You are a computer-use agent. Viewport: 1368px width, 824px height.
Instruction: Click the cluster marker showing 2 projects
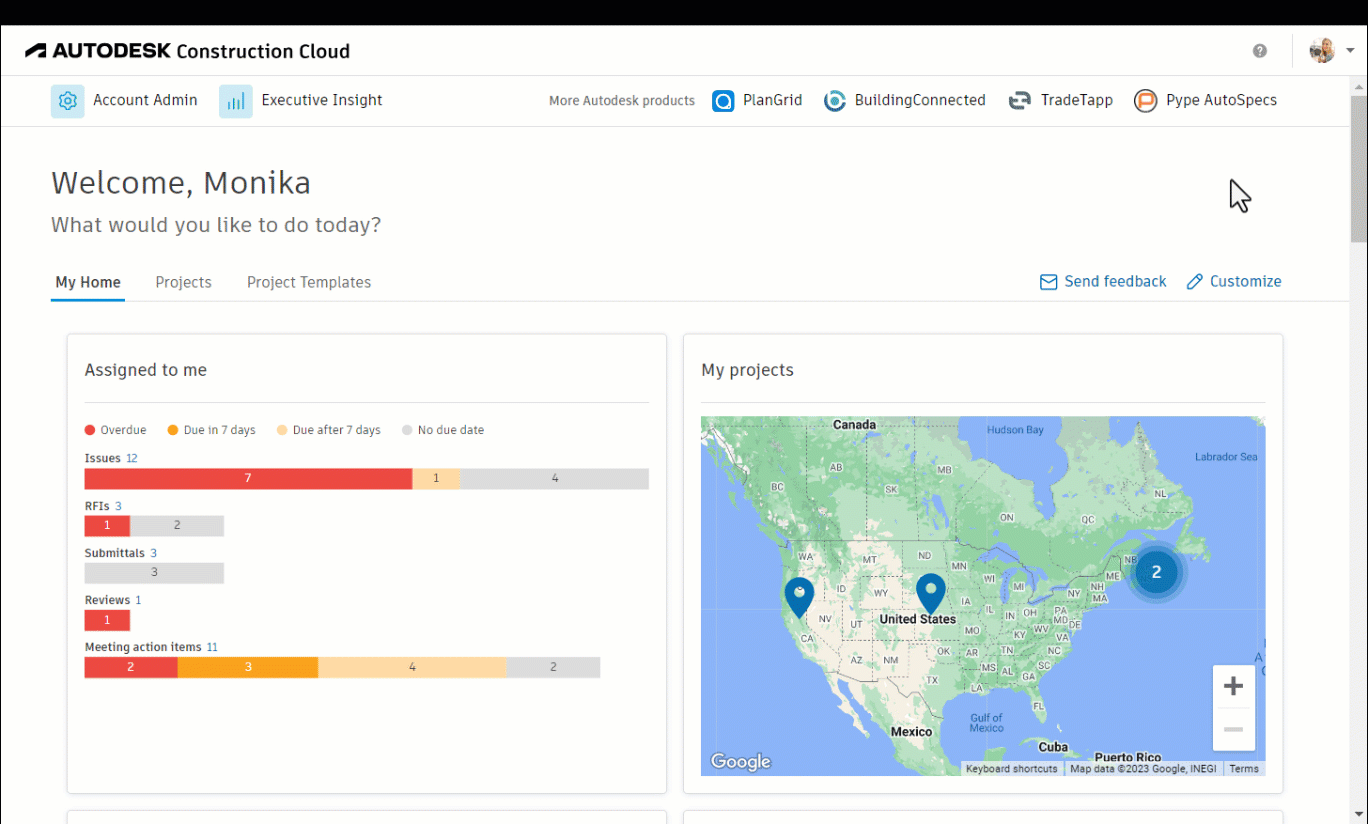pyautogui.click(x=1156, y=572)
